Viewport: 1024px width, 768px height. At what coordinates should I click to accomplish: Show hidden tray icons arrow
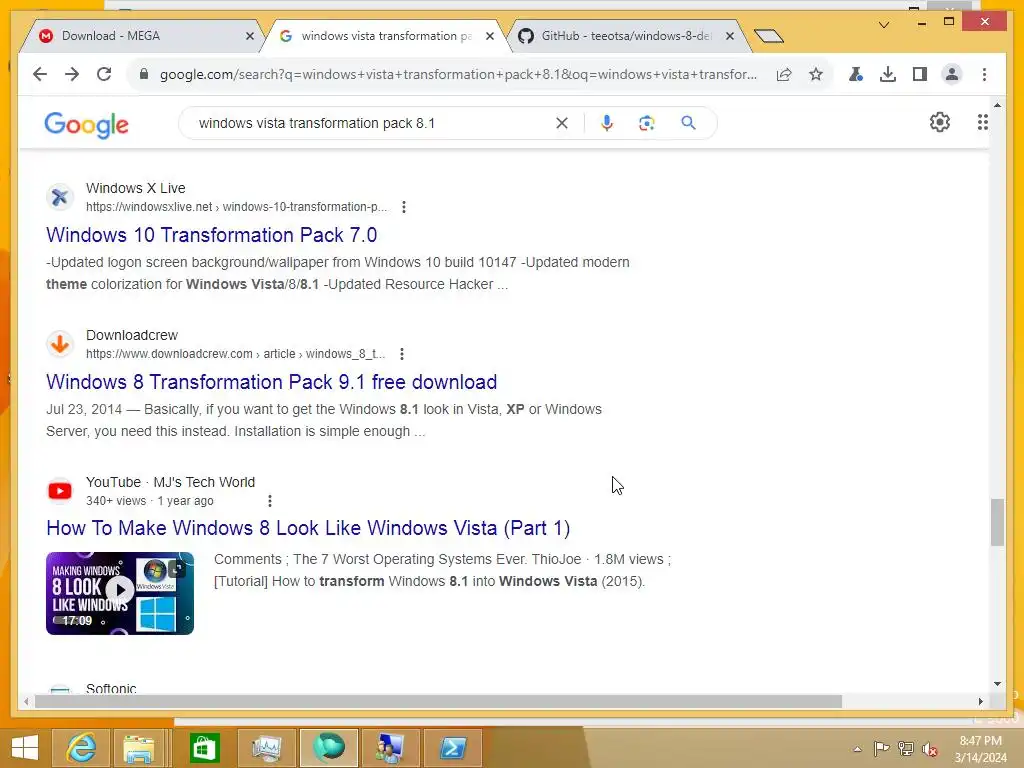point(857,749)
